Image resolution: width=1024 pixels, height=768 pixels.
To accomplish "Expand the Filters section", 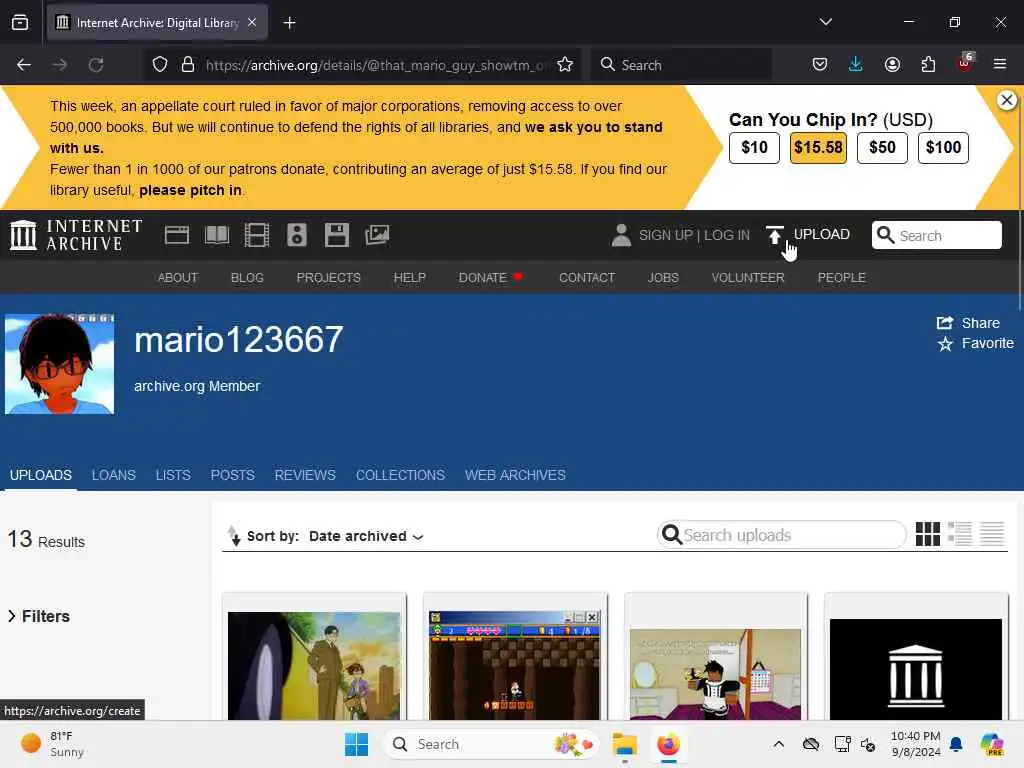I will point(39,616).
